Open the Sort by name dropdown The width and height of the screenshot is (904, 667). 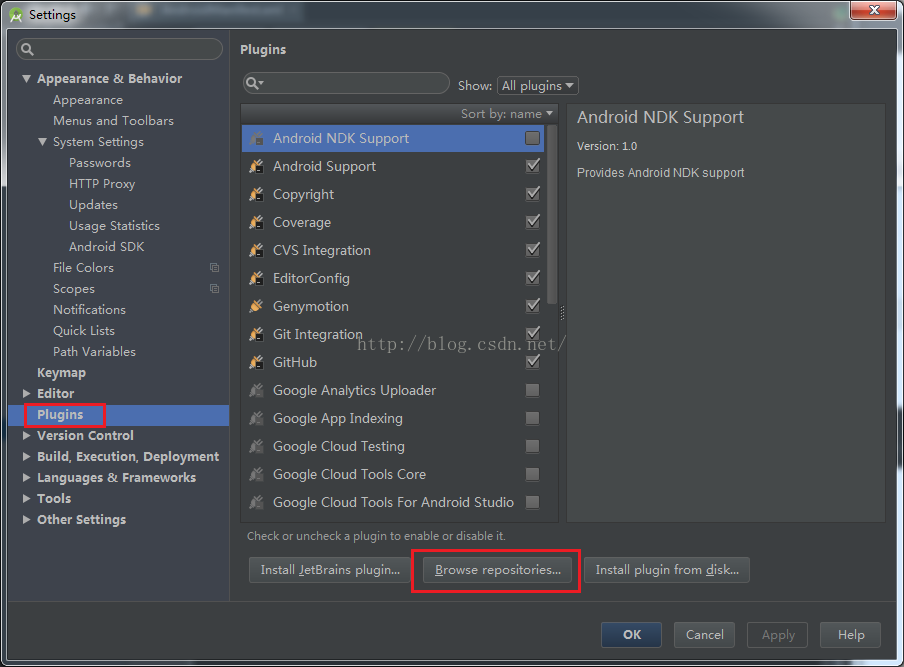(x=507, y=114)
